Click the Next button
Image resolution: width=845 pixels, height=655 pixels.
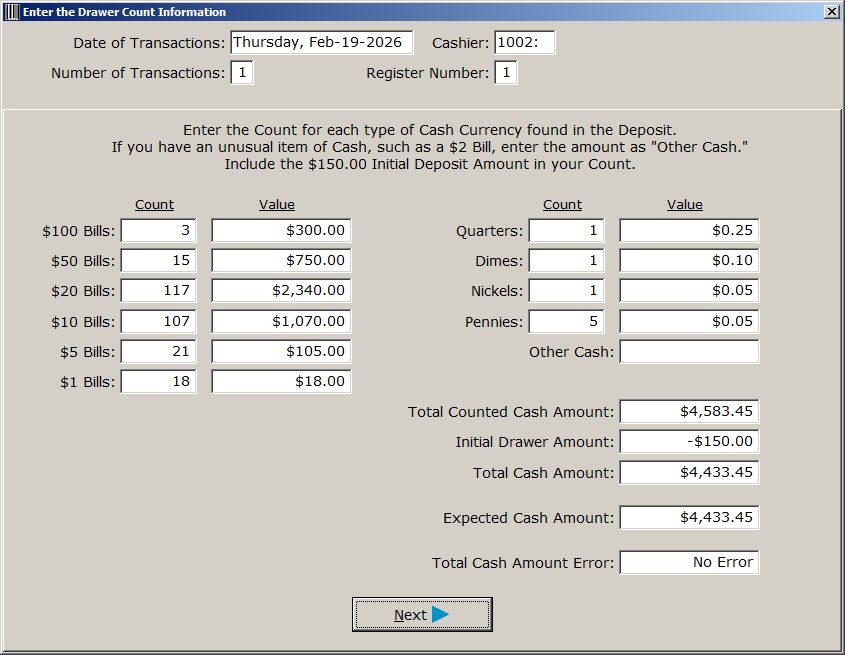(x=421, y=615)
